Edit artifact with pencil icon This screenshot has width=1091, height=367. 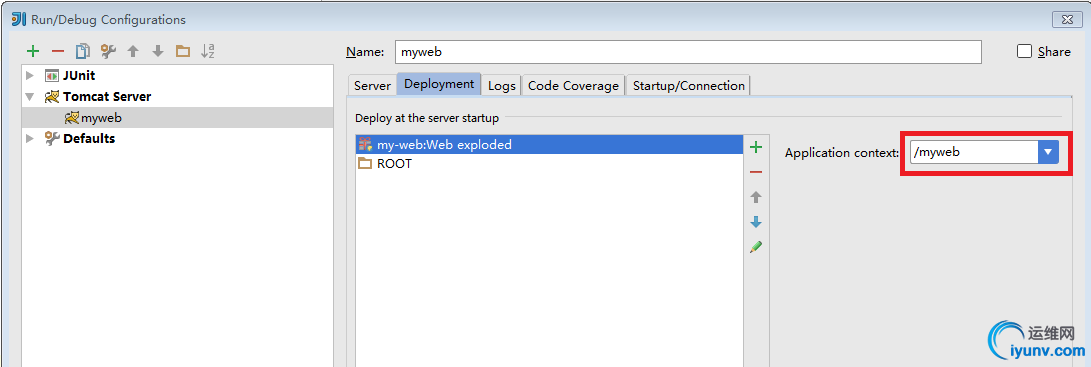pos(756,247)
